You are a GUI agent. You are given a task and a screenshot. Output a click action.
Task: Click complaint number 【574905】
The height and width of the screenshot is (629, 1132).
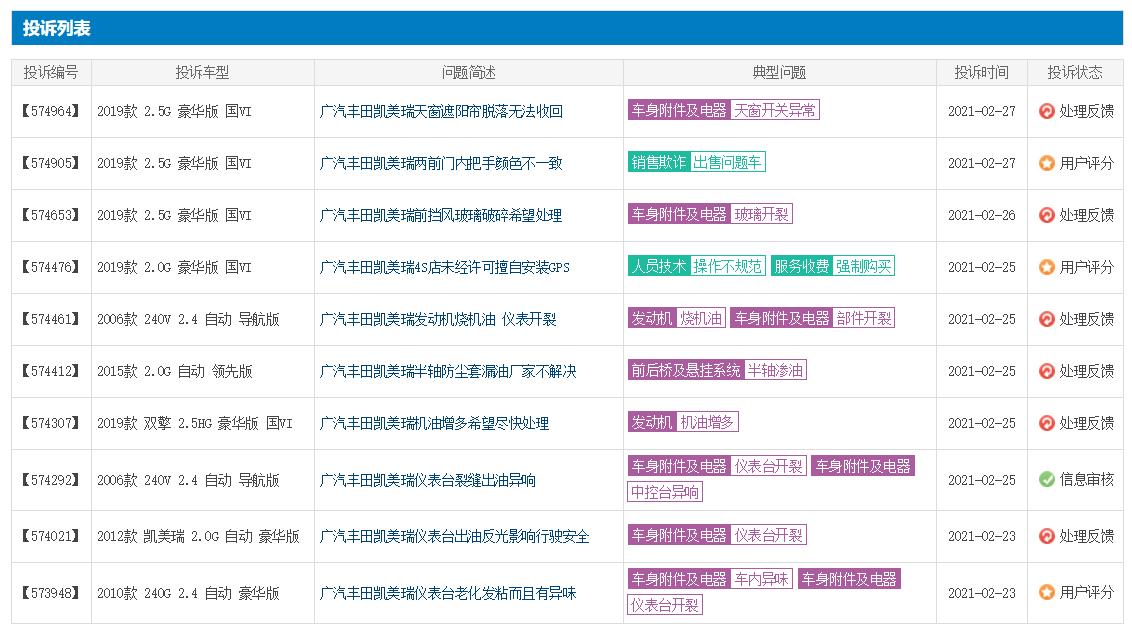[x=51, y=163]
